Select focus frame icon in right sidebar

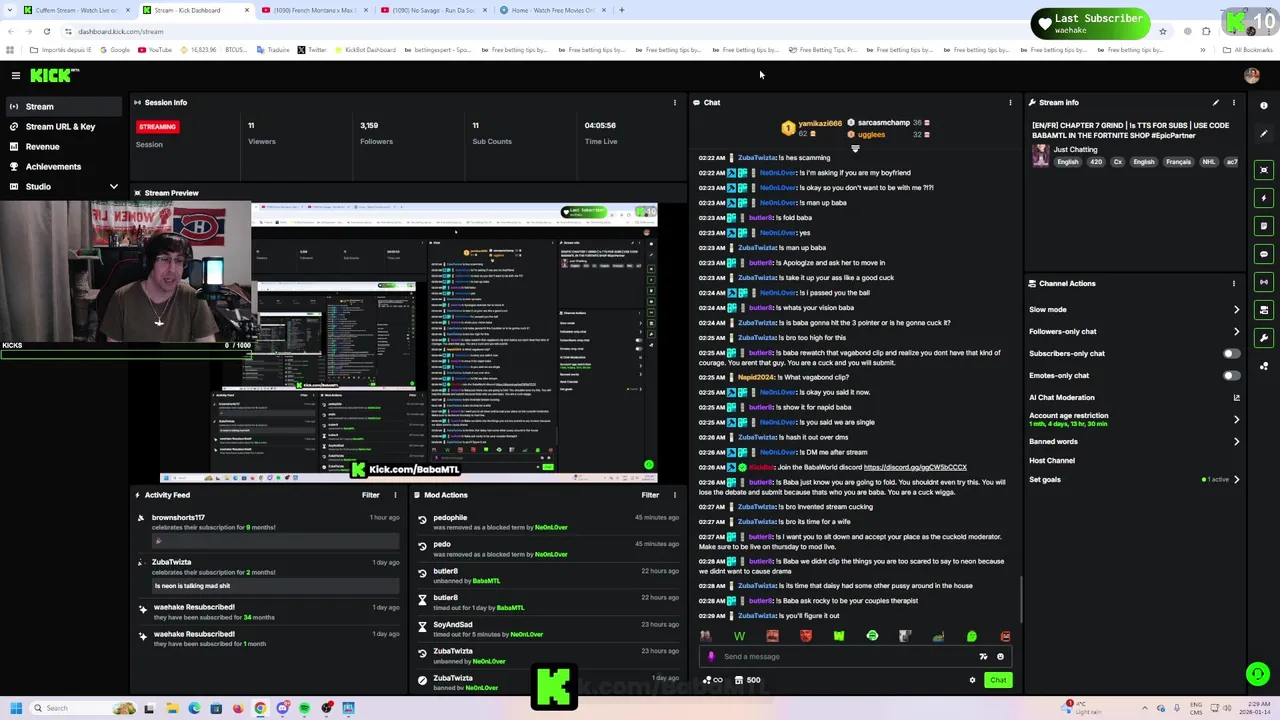coord(1264,170)
